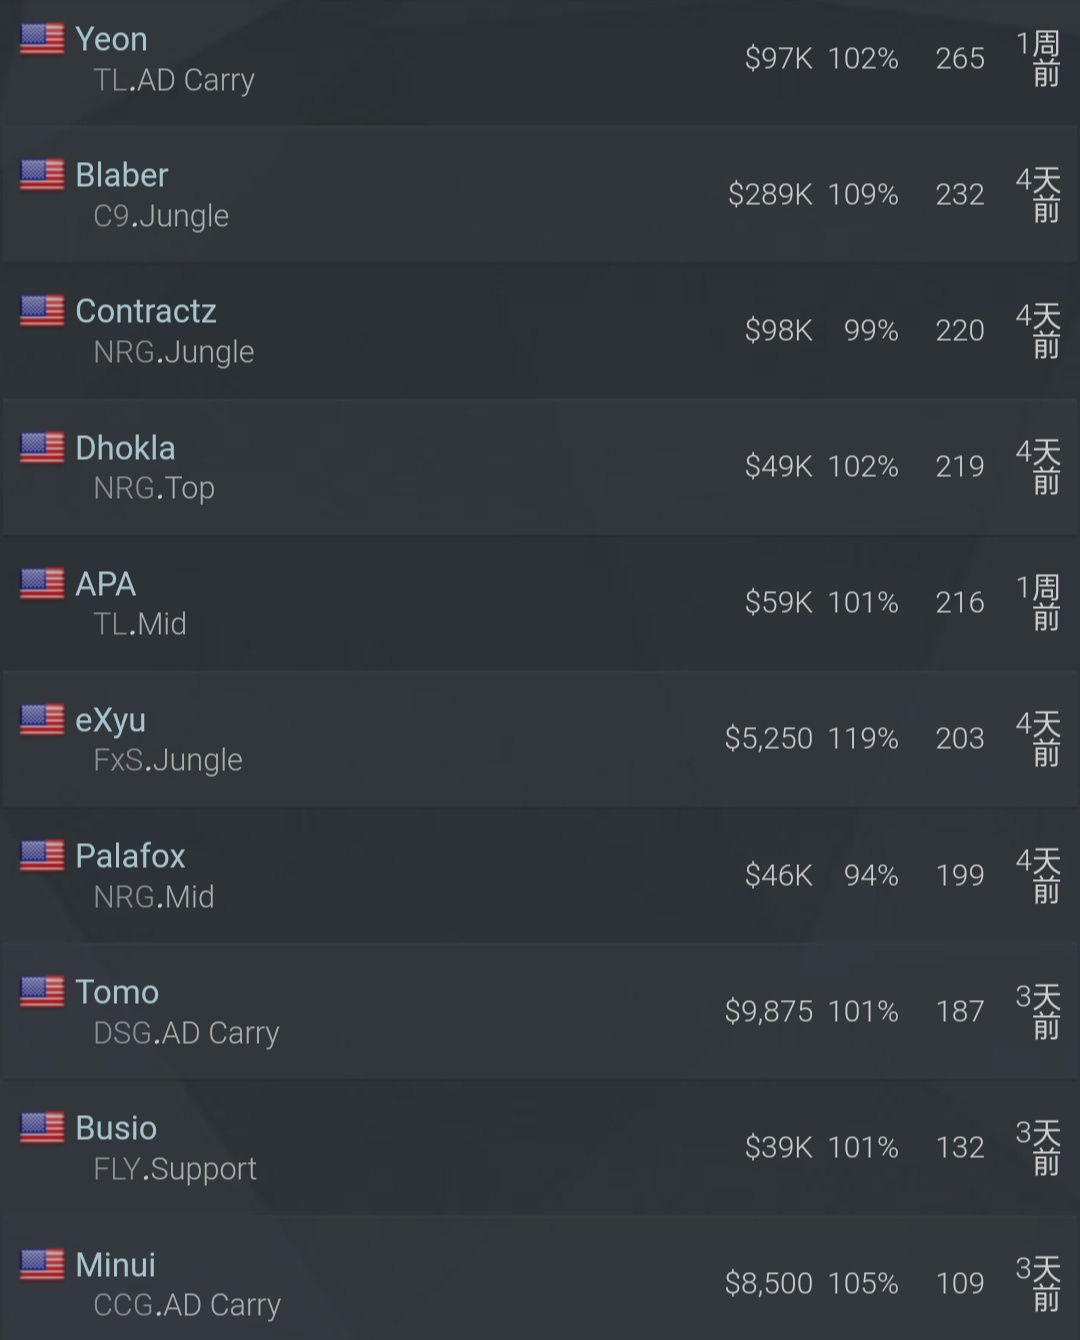Click Blaber's $289K earnings value
The width and height of the screenshot is (1080, 1340).
click(x=770, y=194)
